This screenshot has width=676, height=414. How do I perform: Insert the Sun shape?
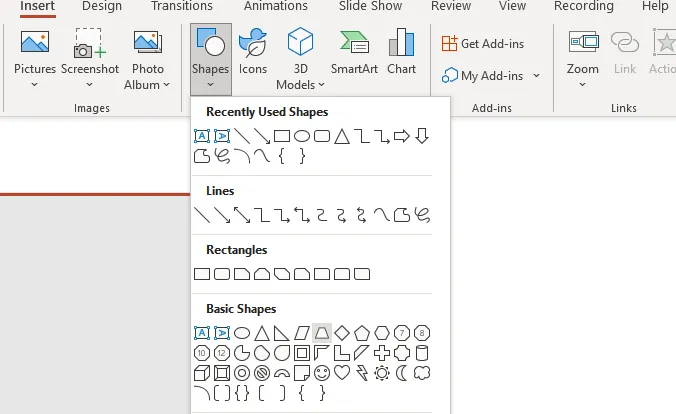coord(381,373)
